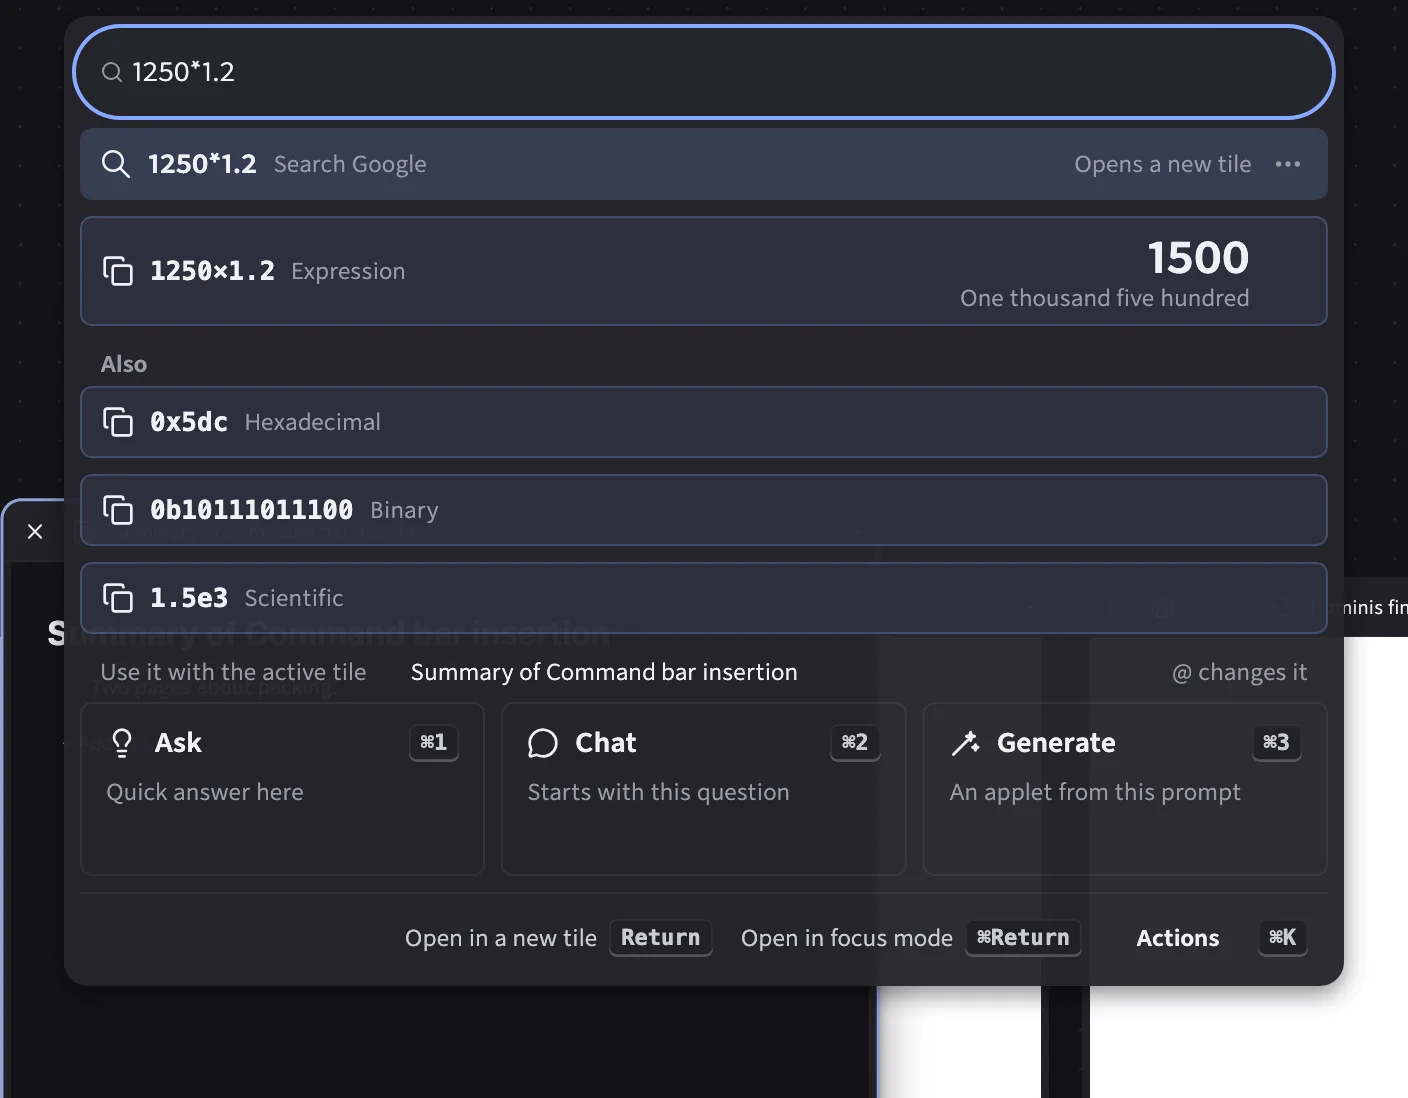Screen dimensions: 1408x1098
Task: Select the Binary result row
Action: click(x=704, y=510)
